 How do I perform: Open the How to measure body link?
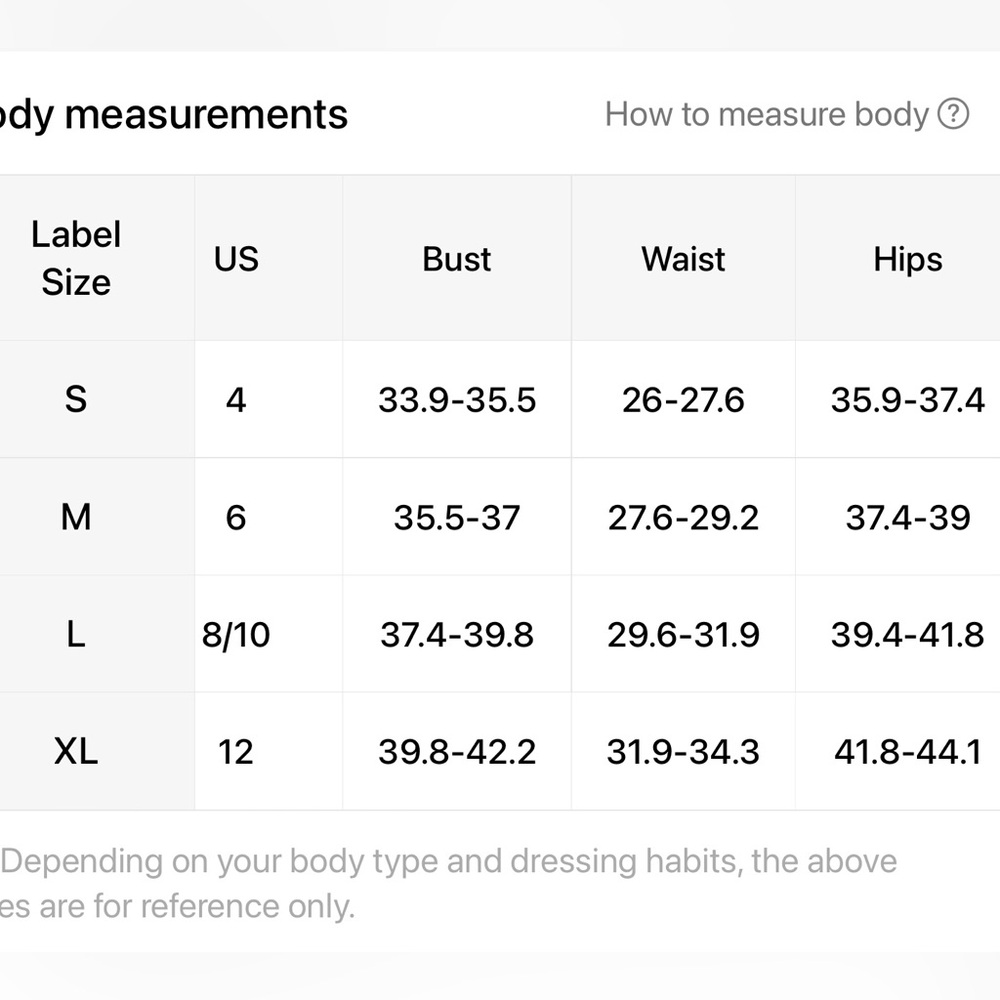[x=767, y=114]
